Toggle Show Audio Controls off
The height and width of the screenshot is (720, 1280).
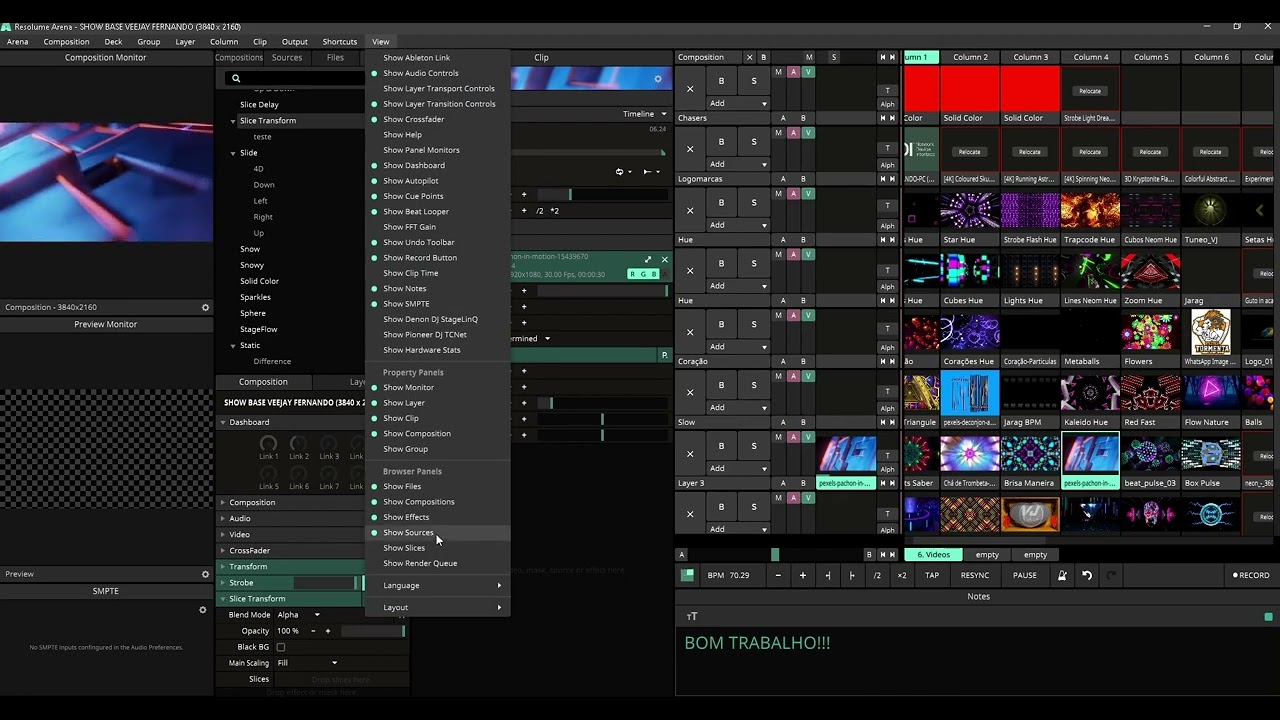coord(420,73)
